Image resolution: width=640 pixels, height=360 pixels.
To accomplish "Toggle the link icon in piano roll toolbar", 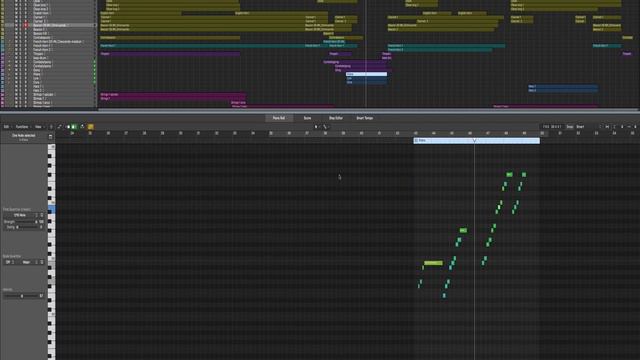I will tap(82, 127).
